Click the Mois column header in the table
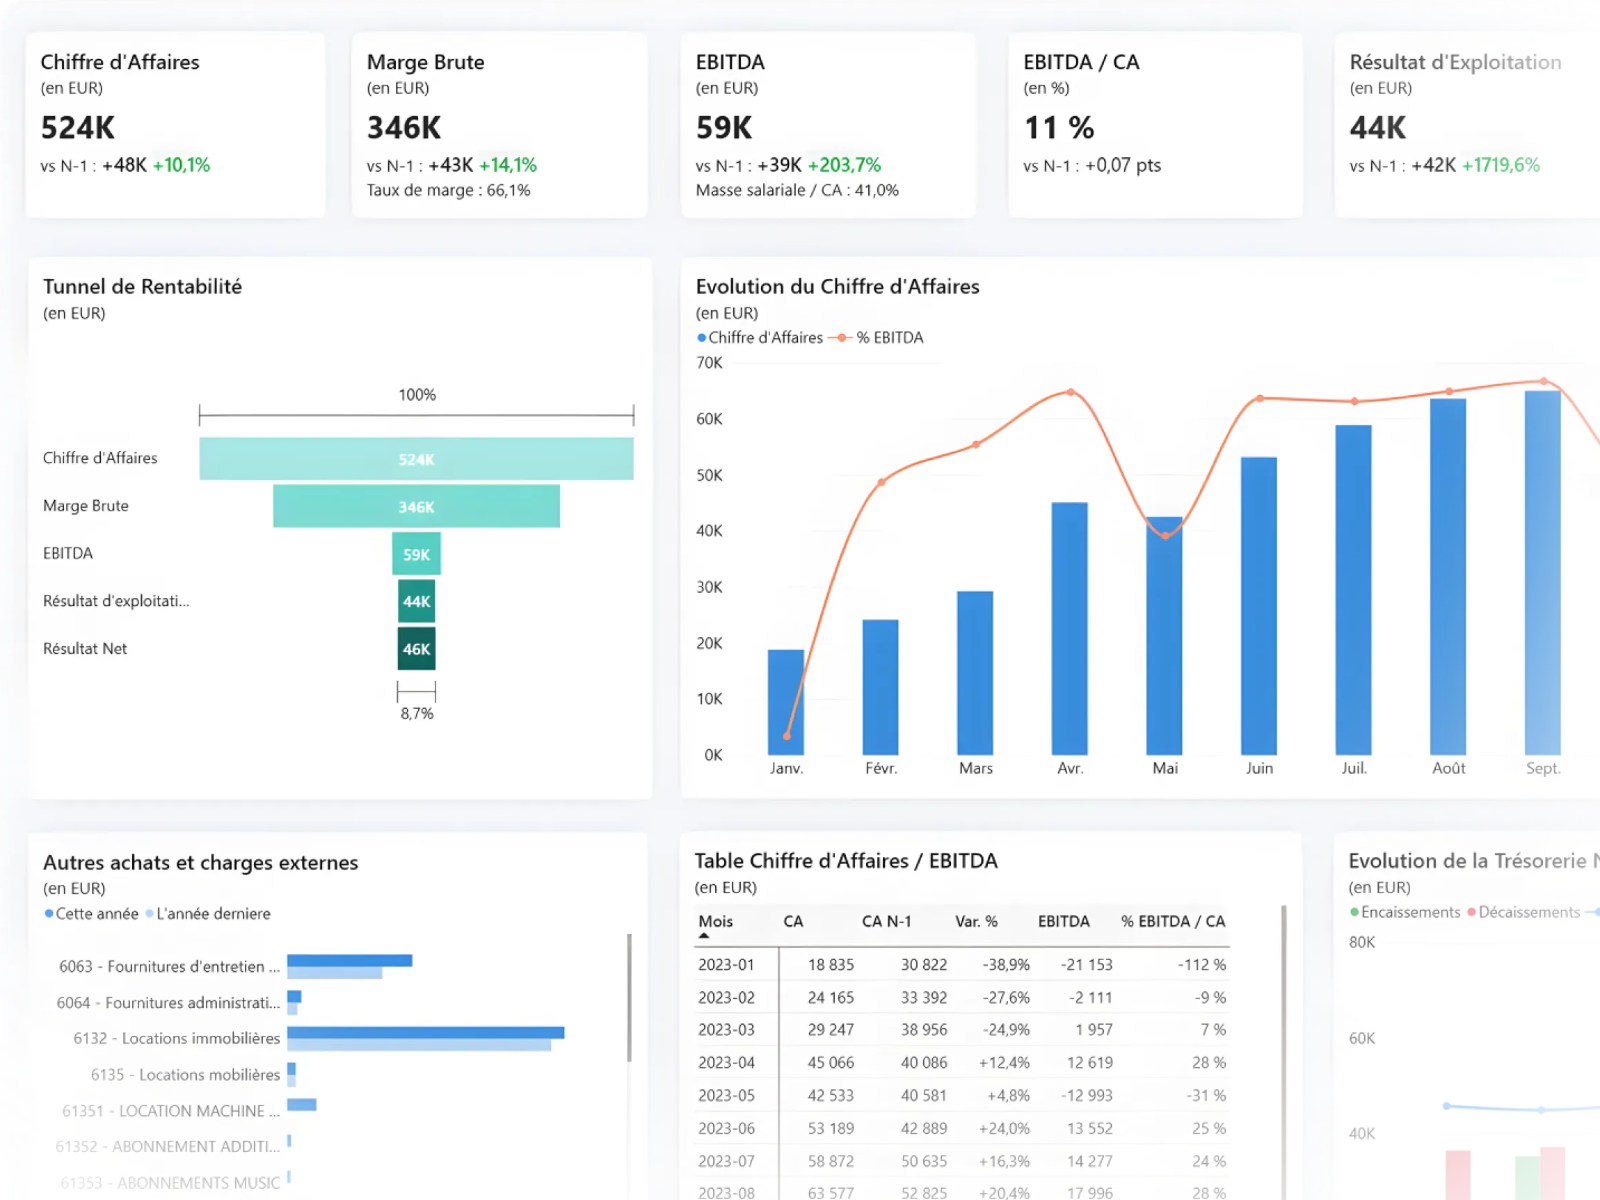Screen dimensions: 1600x1200 pos(716,921)
